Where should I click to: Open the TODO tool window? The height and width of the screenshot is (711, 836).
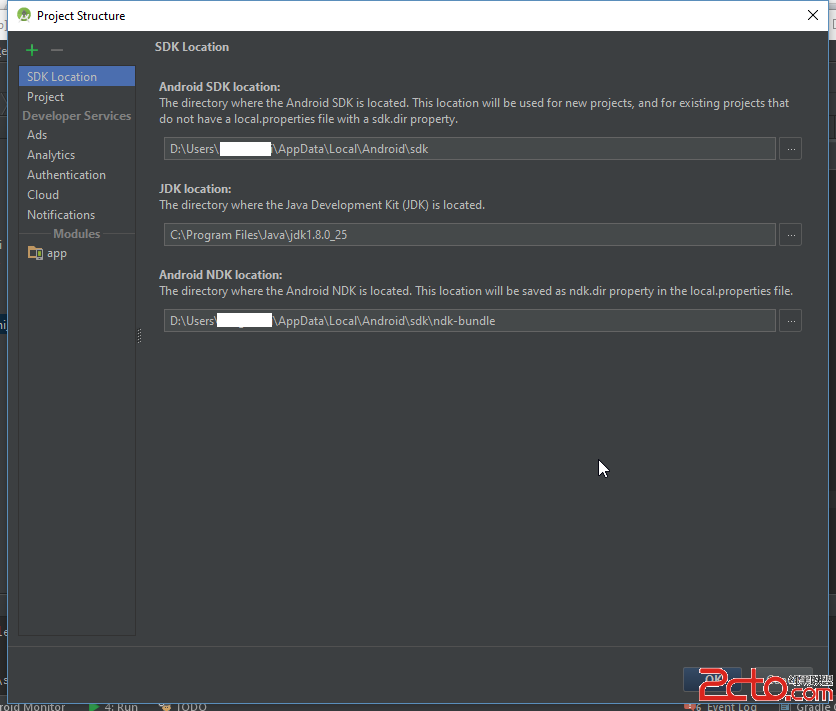[183, 707]
